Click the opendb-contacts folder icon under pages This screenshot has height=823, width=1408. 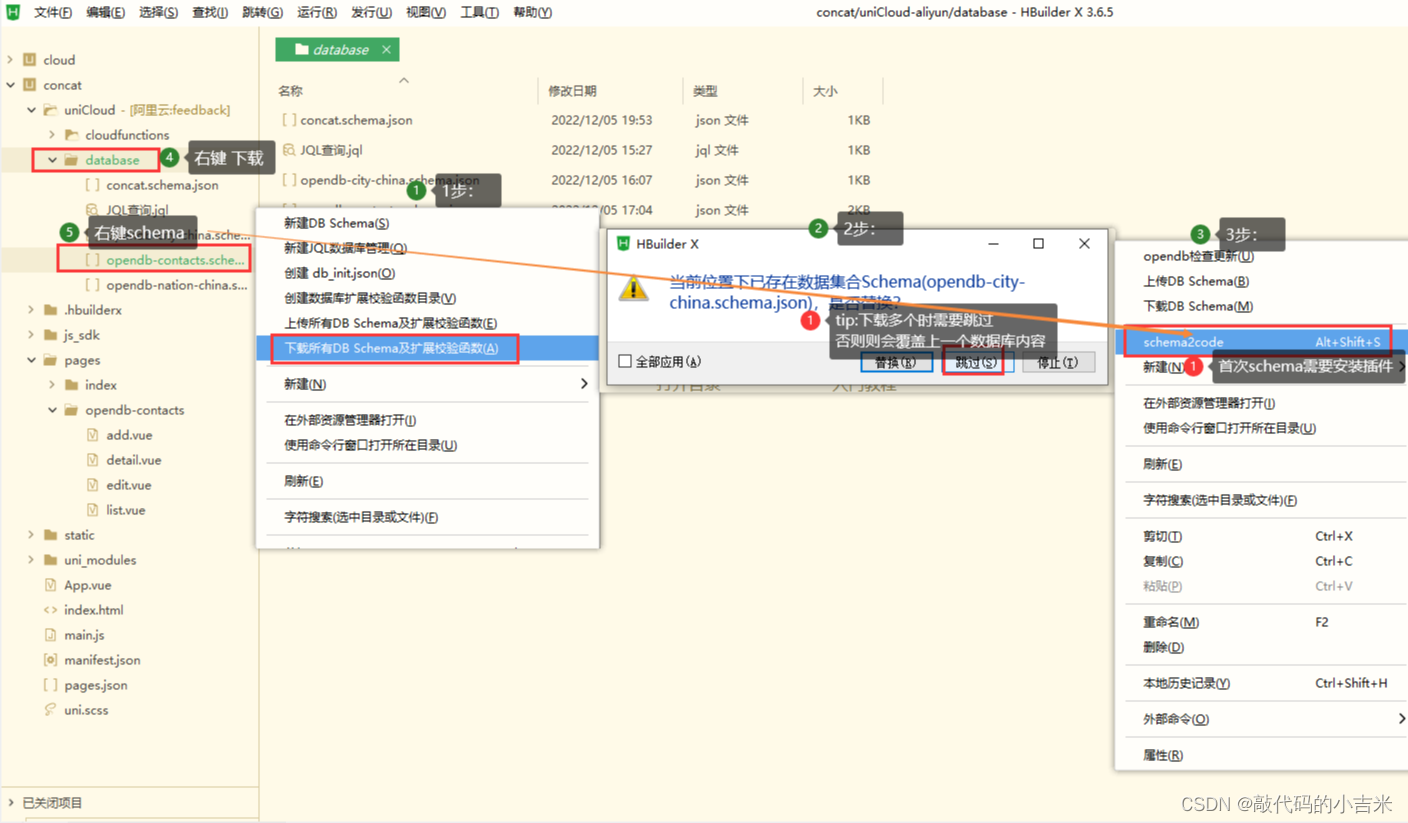pyautogui.click(x=71, y=410)
